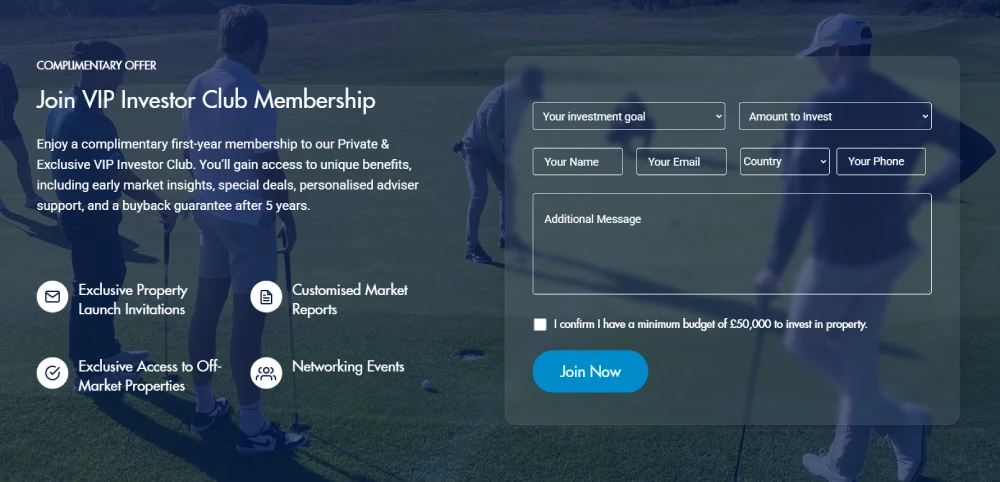This screenshot has width=1000, height=482.
Task: Tick the minimum budget £50,000 confirmation checkbox
Action: 540,325
